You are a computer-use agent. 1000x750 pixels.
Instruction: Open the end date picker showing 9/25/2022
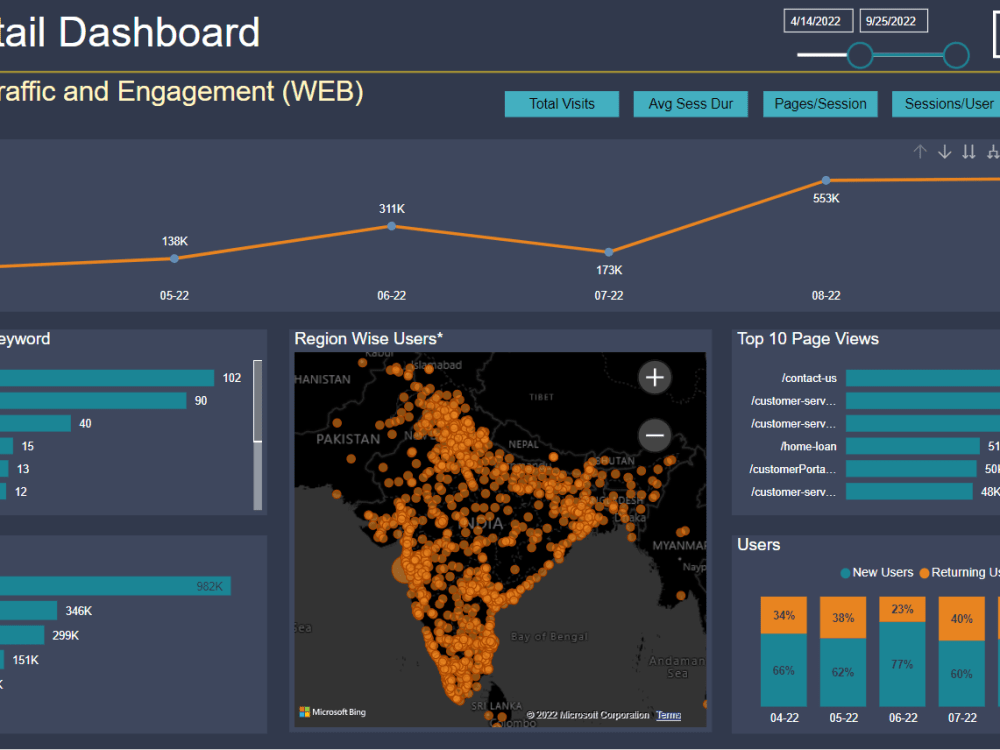click(893, 19)
